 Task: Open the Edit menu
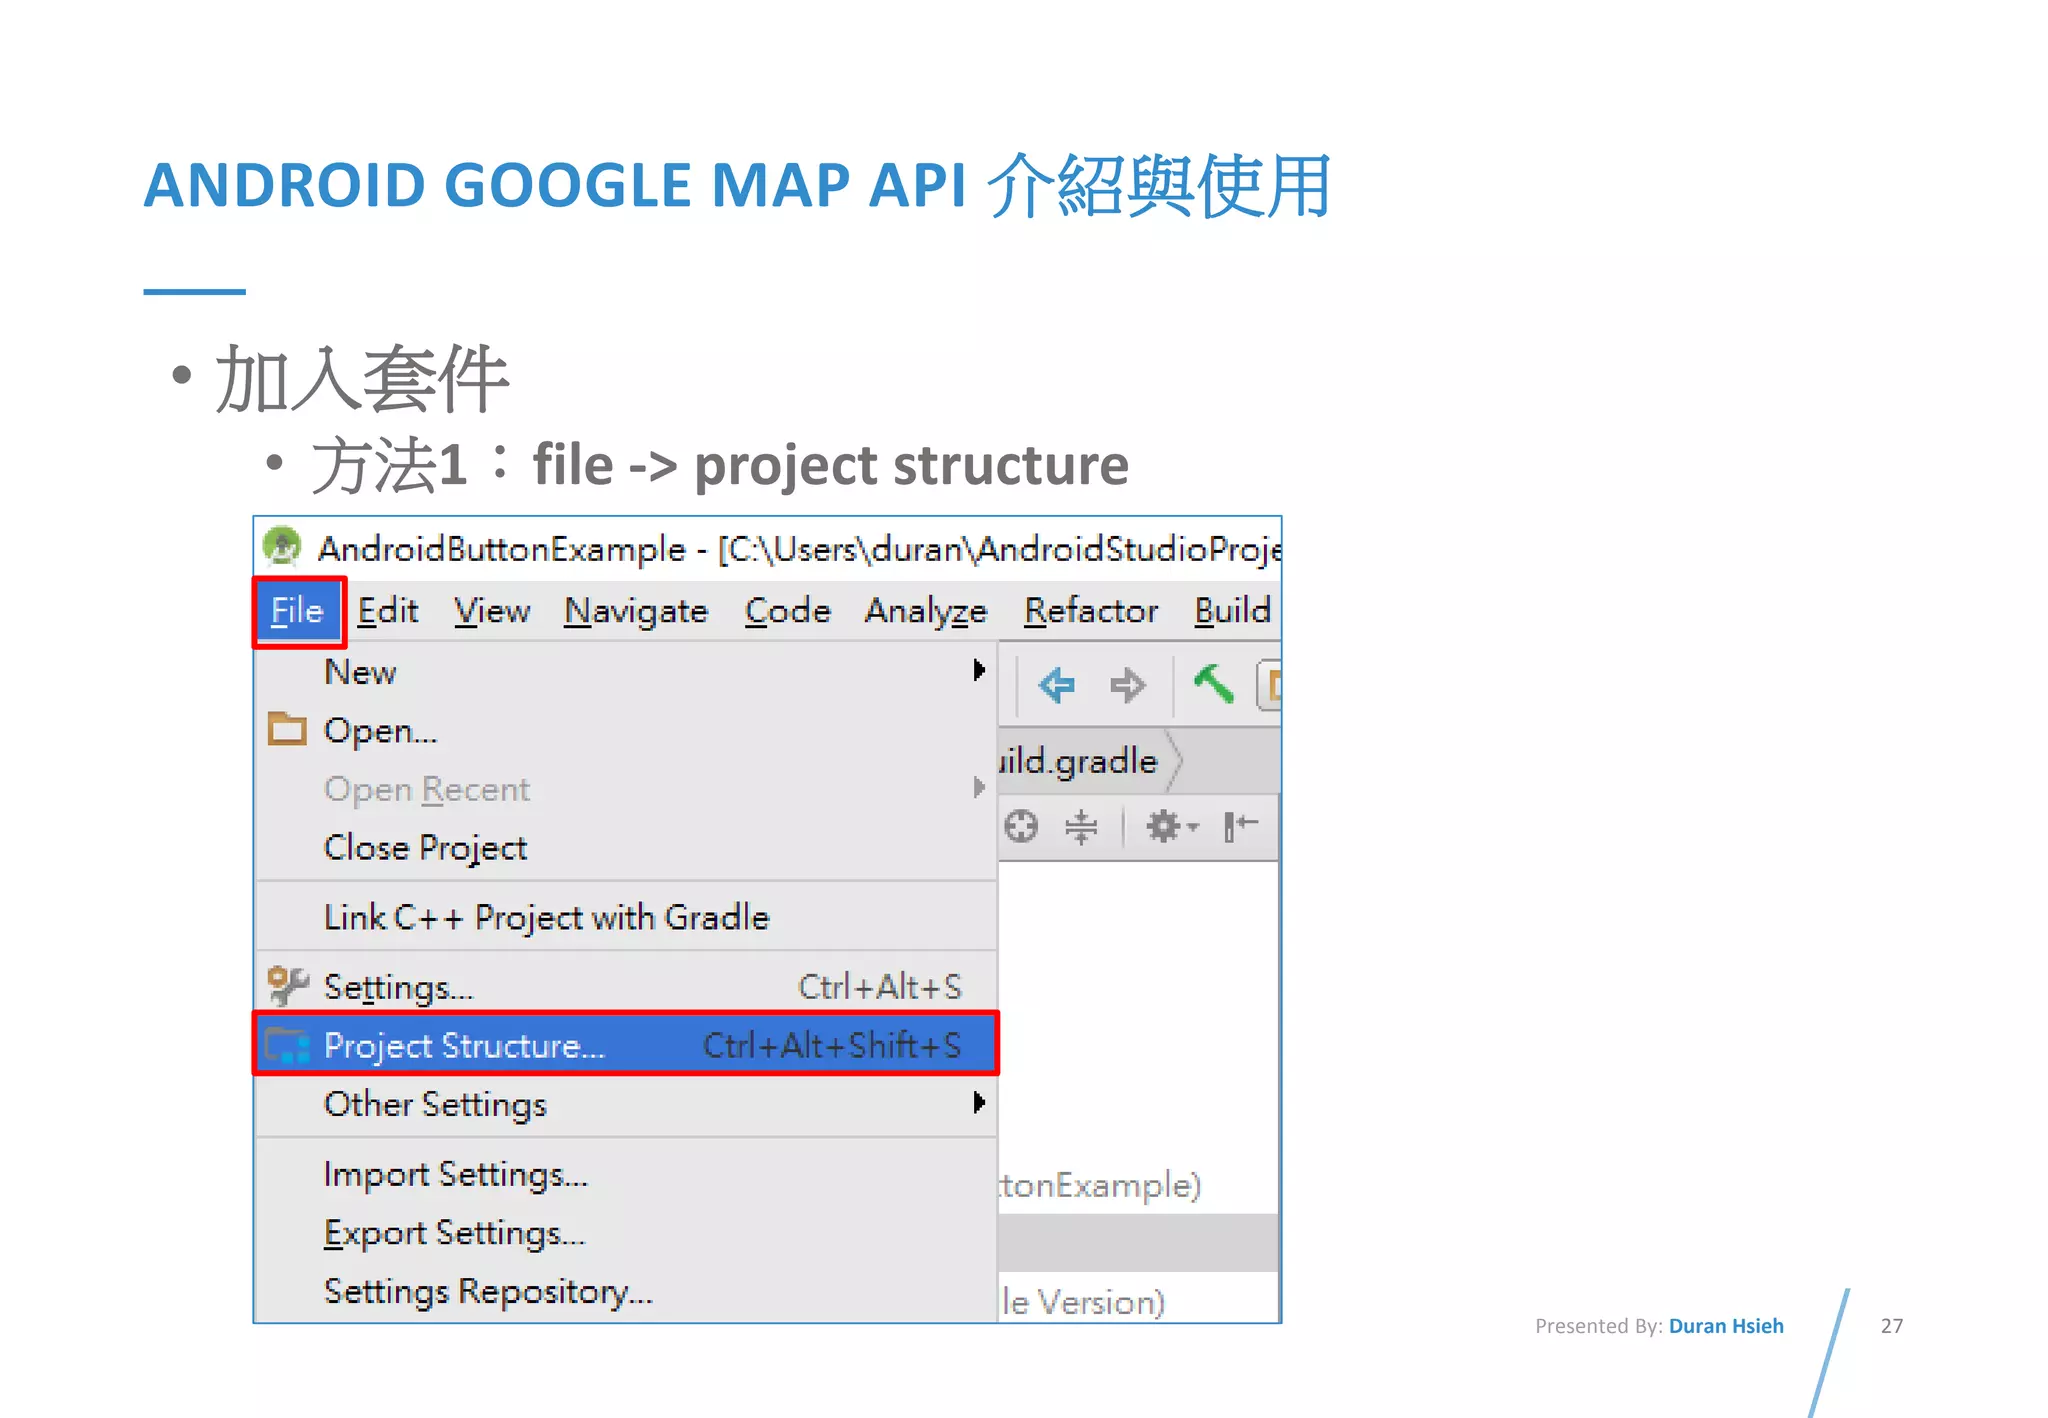(388, 611)
